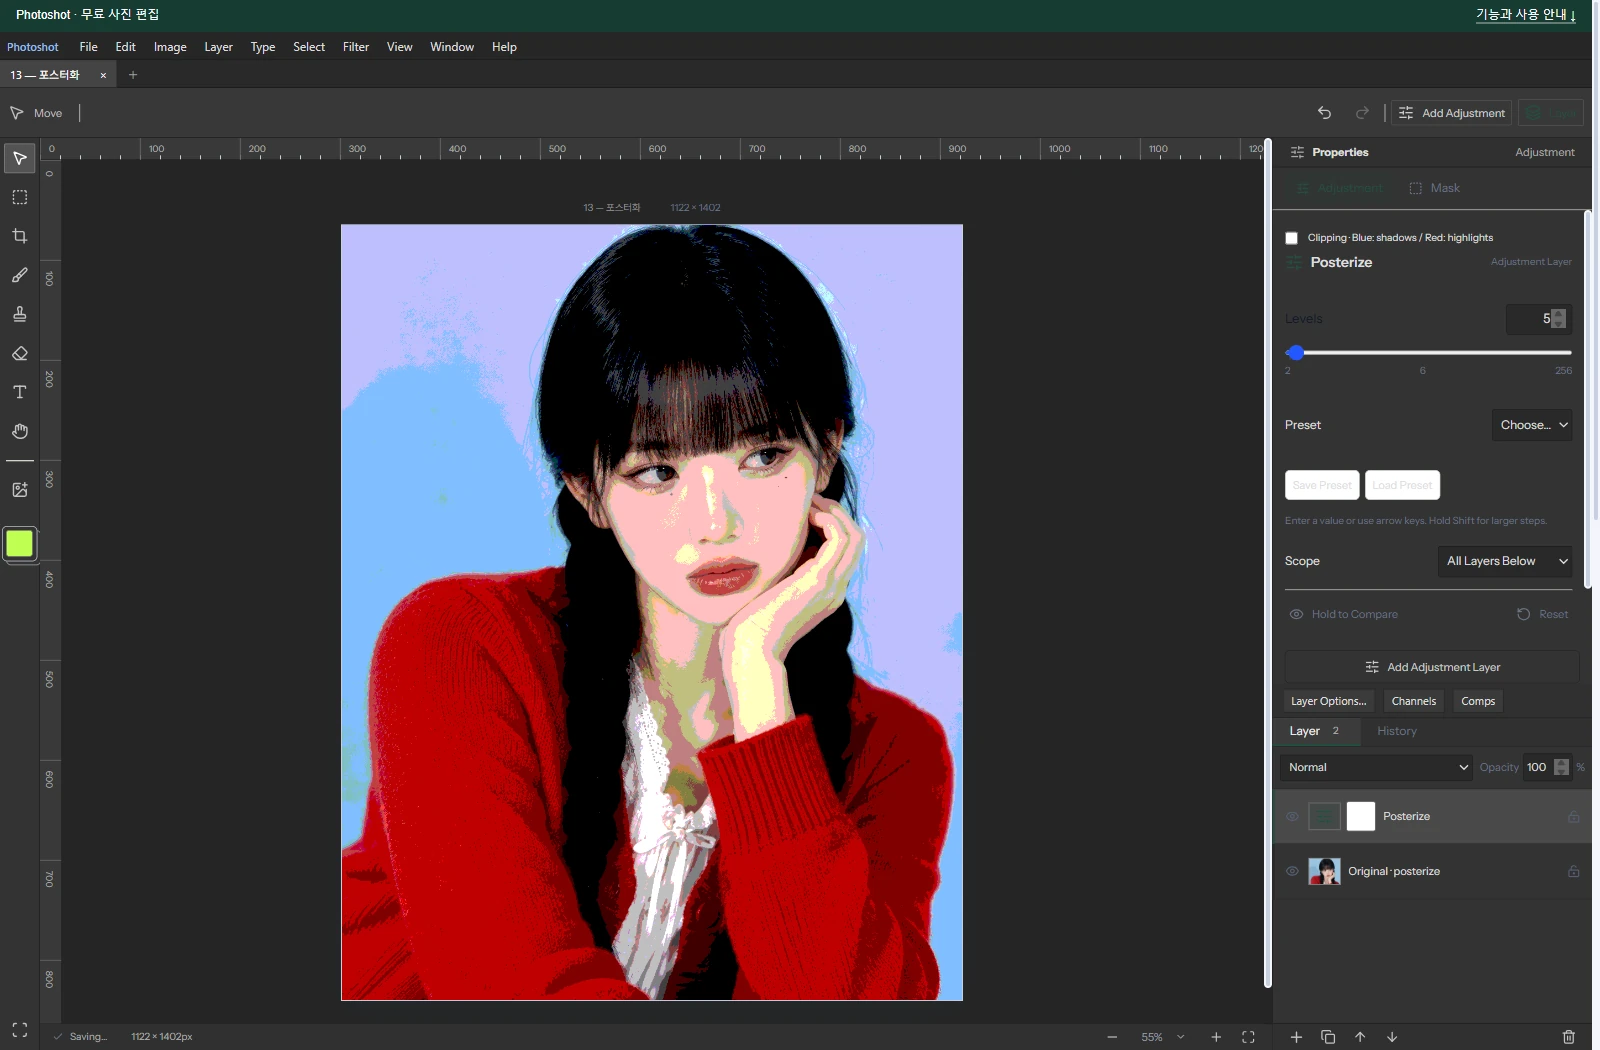Select the Brush tool
The width and height of the screenshot is (1600, 1050).
(x=19, y=275)
